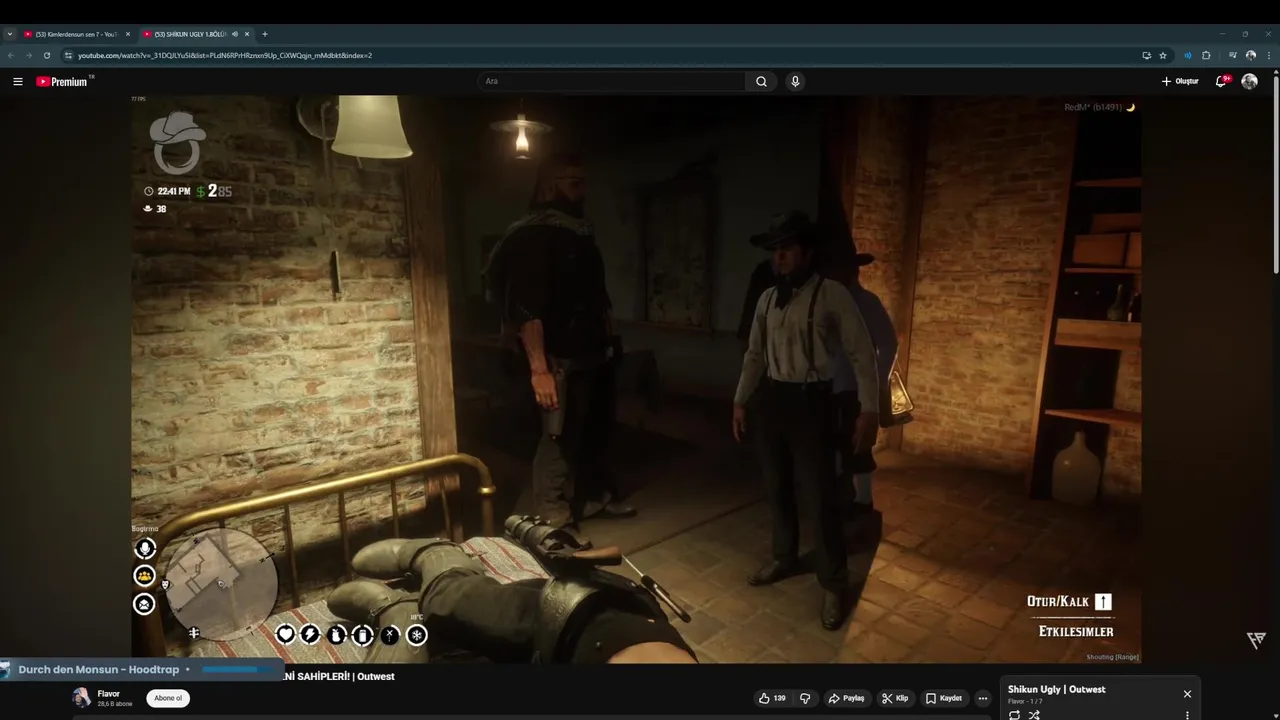The width and height of the screenshot is (1280, 720).
Task: Go to YouTube Premium home logo
Action: (64, 82)
